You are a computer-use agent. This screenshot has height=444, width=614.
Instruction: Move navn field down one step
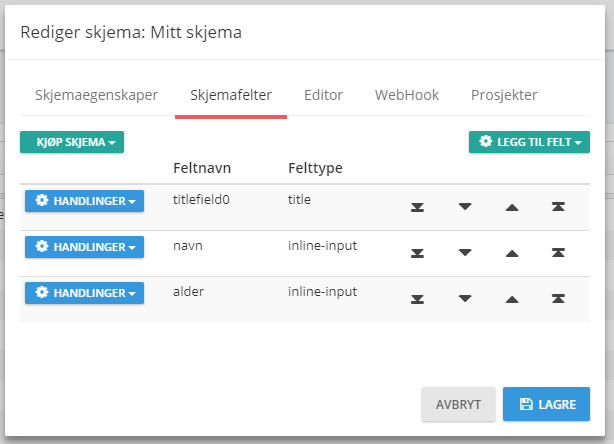(x=465, y=253)
